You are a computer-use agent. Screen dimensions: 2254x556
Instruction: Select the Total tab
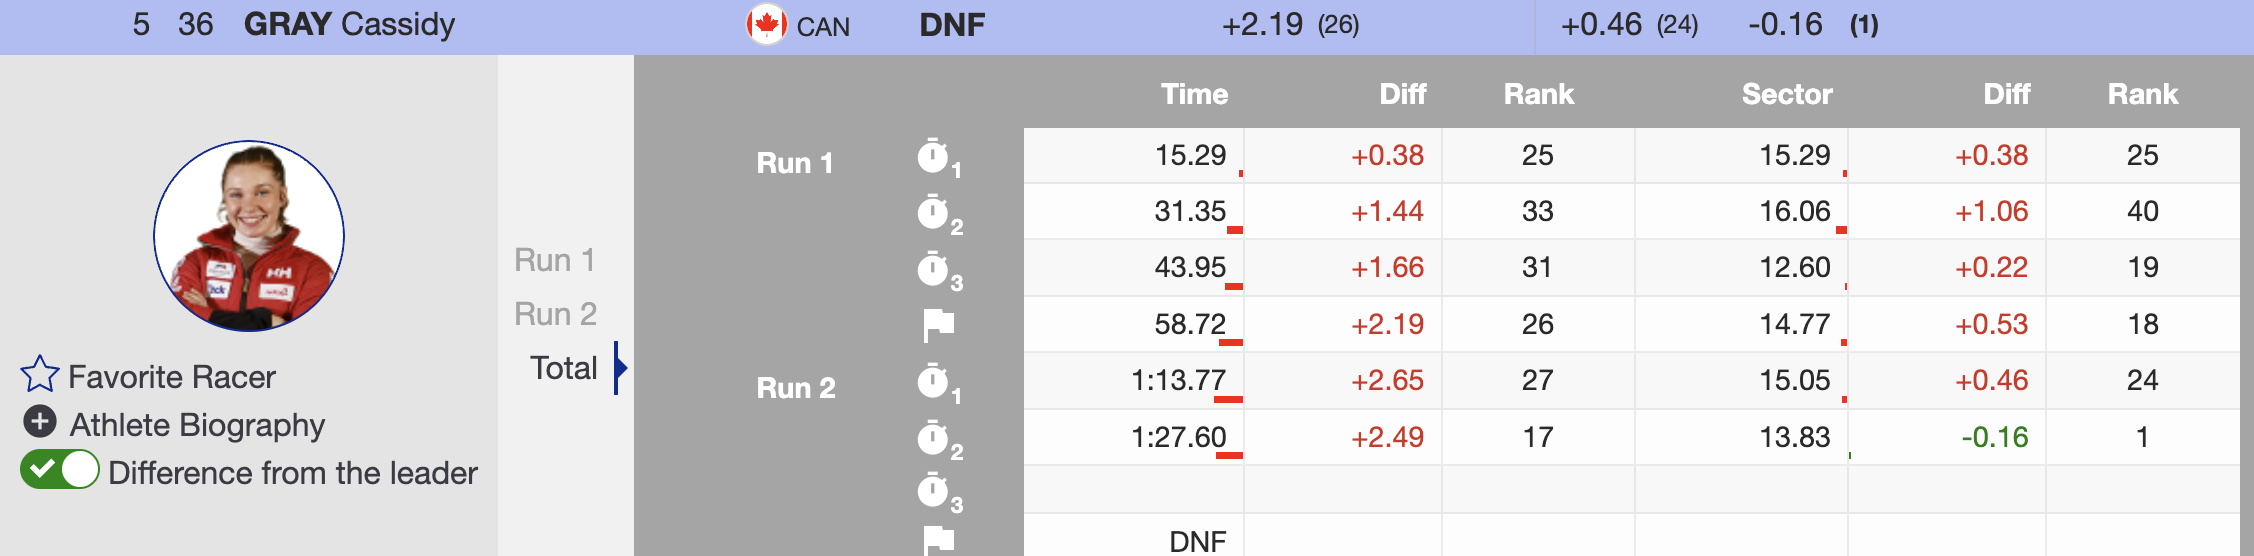point(563,368)
